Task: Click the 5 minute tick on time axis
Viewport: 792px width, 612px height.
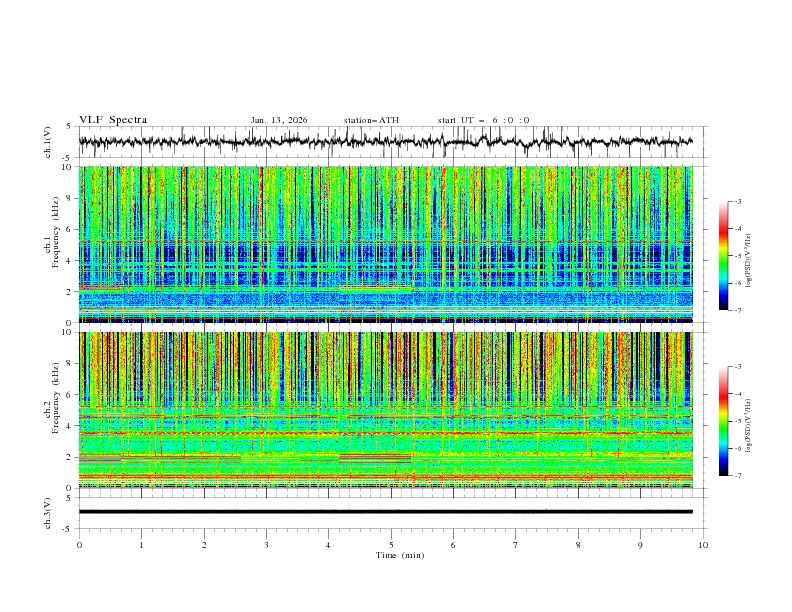Action: 391,545
